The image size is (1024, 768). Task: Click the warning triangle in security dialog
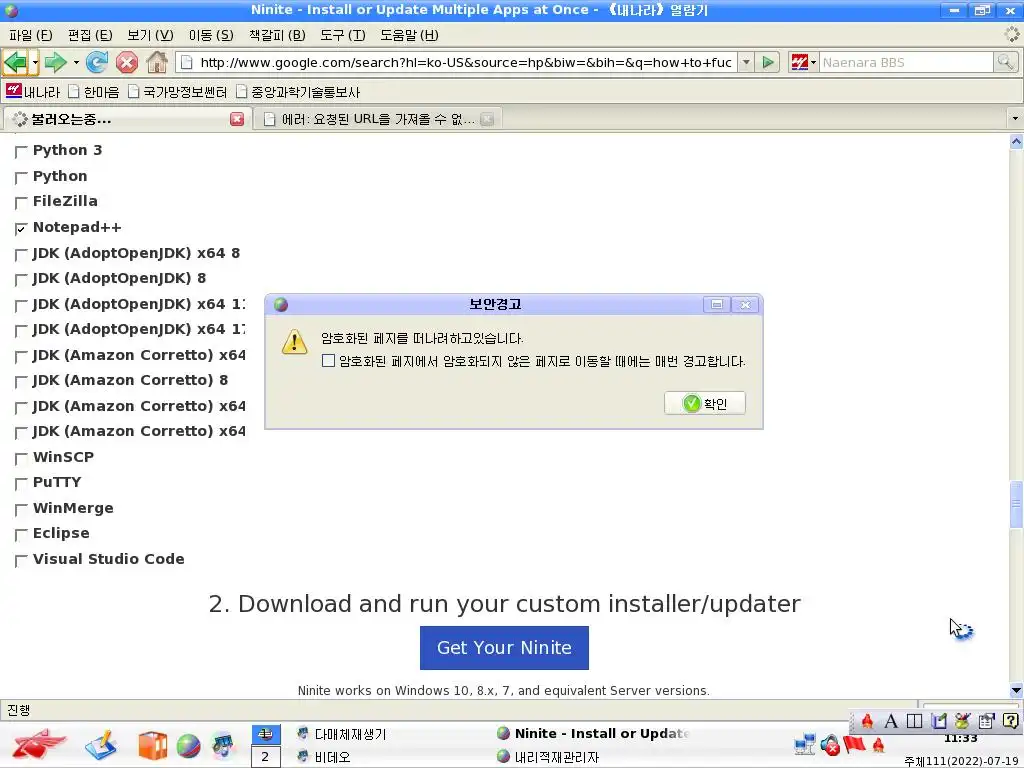click(x=295, y=342)
